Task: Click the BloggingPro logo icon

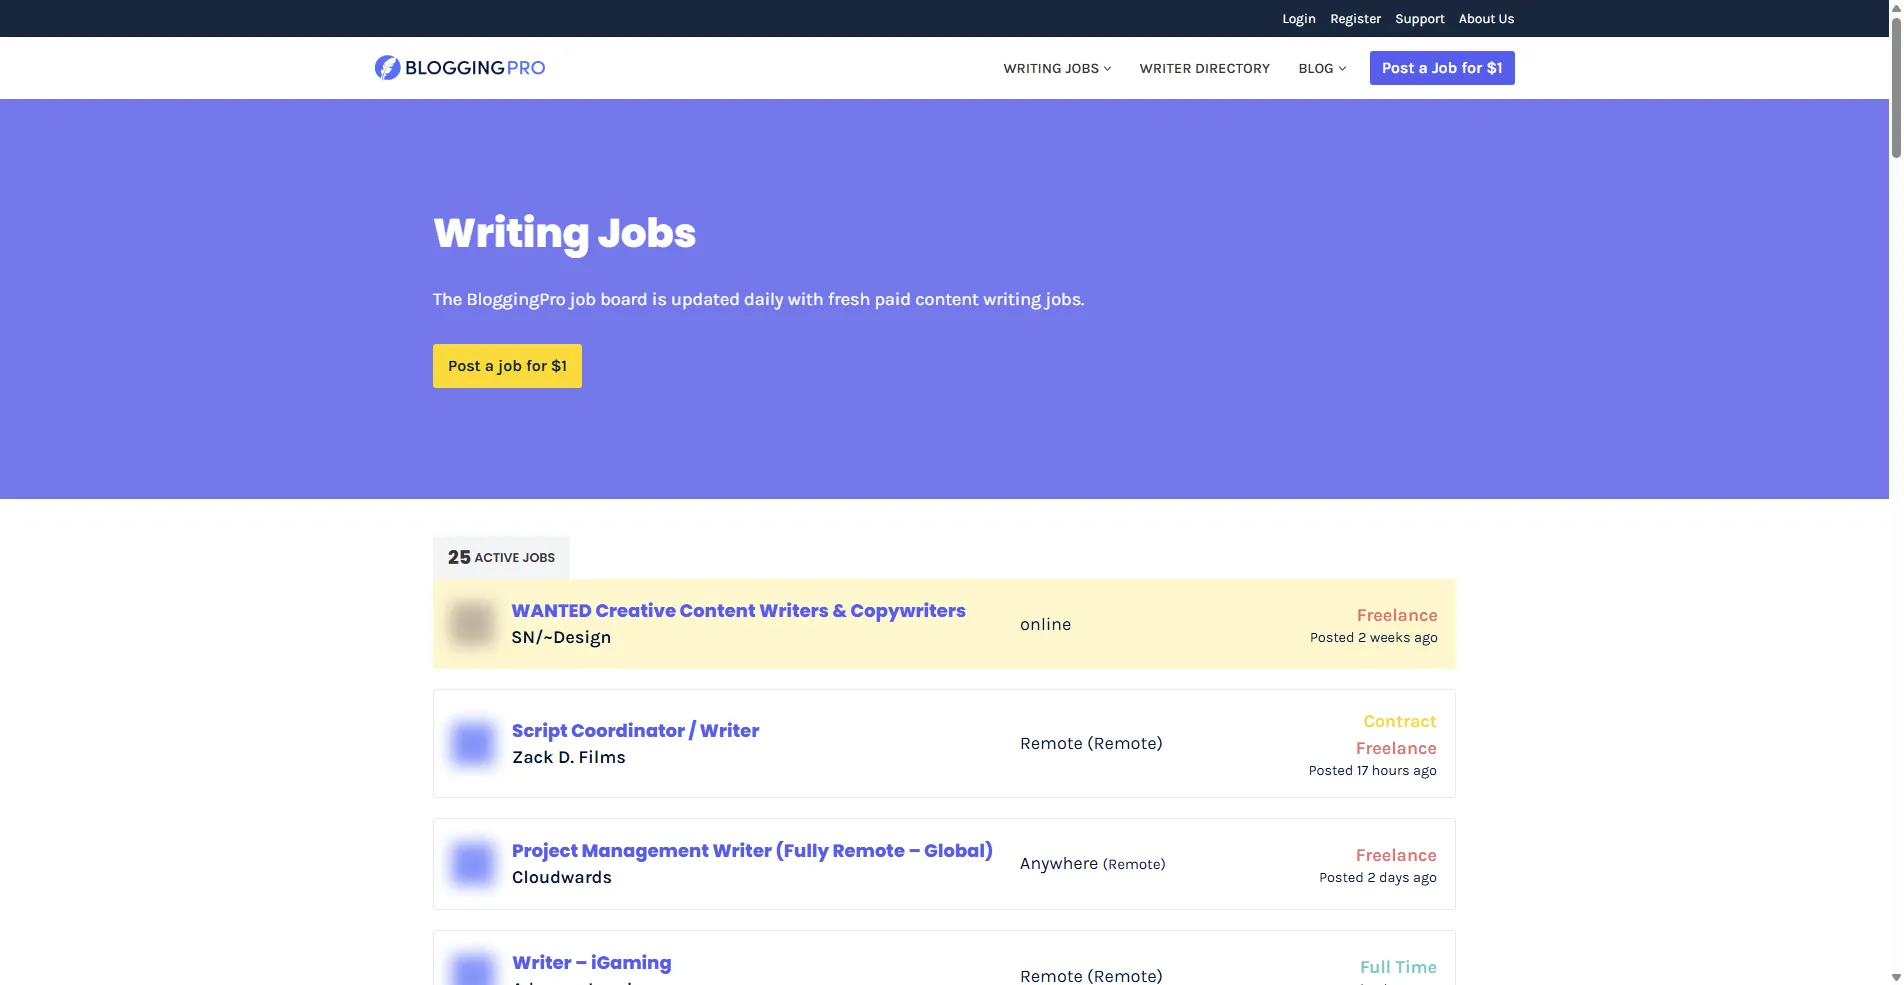Action: pos(387,67)
